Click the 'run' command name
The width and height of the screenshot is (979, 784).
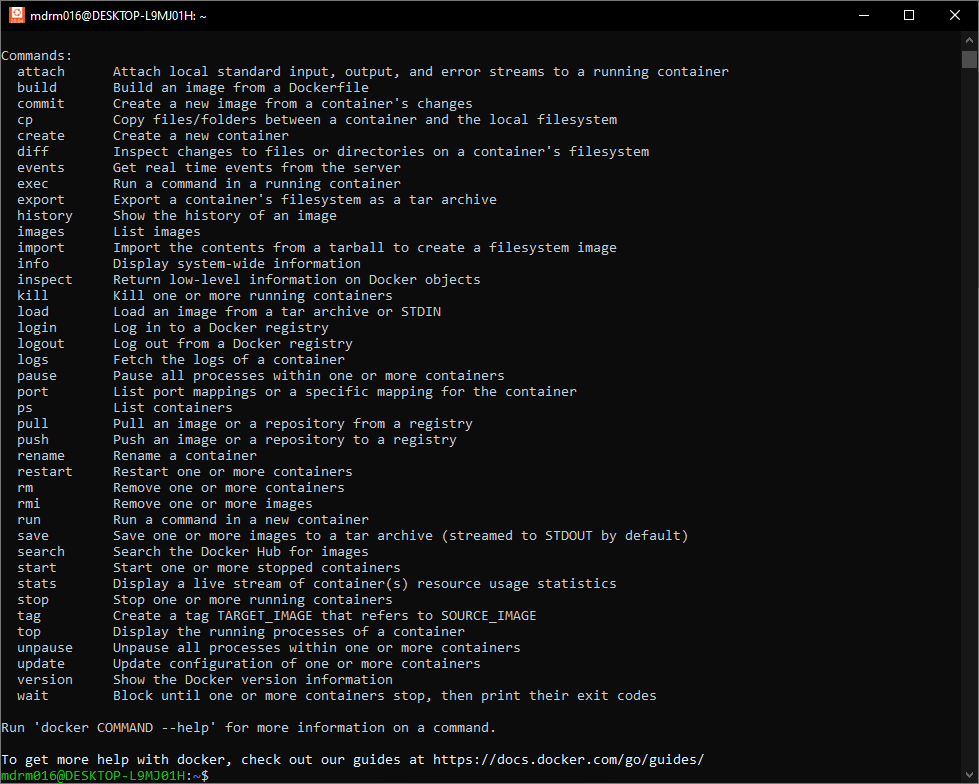29,520
